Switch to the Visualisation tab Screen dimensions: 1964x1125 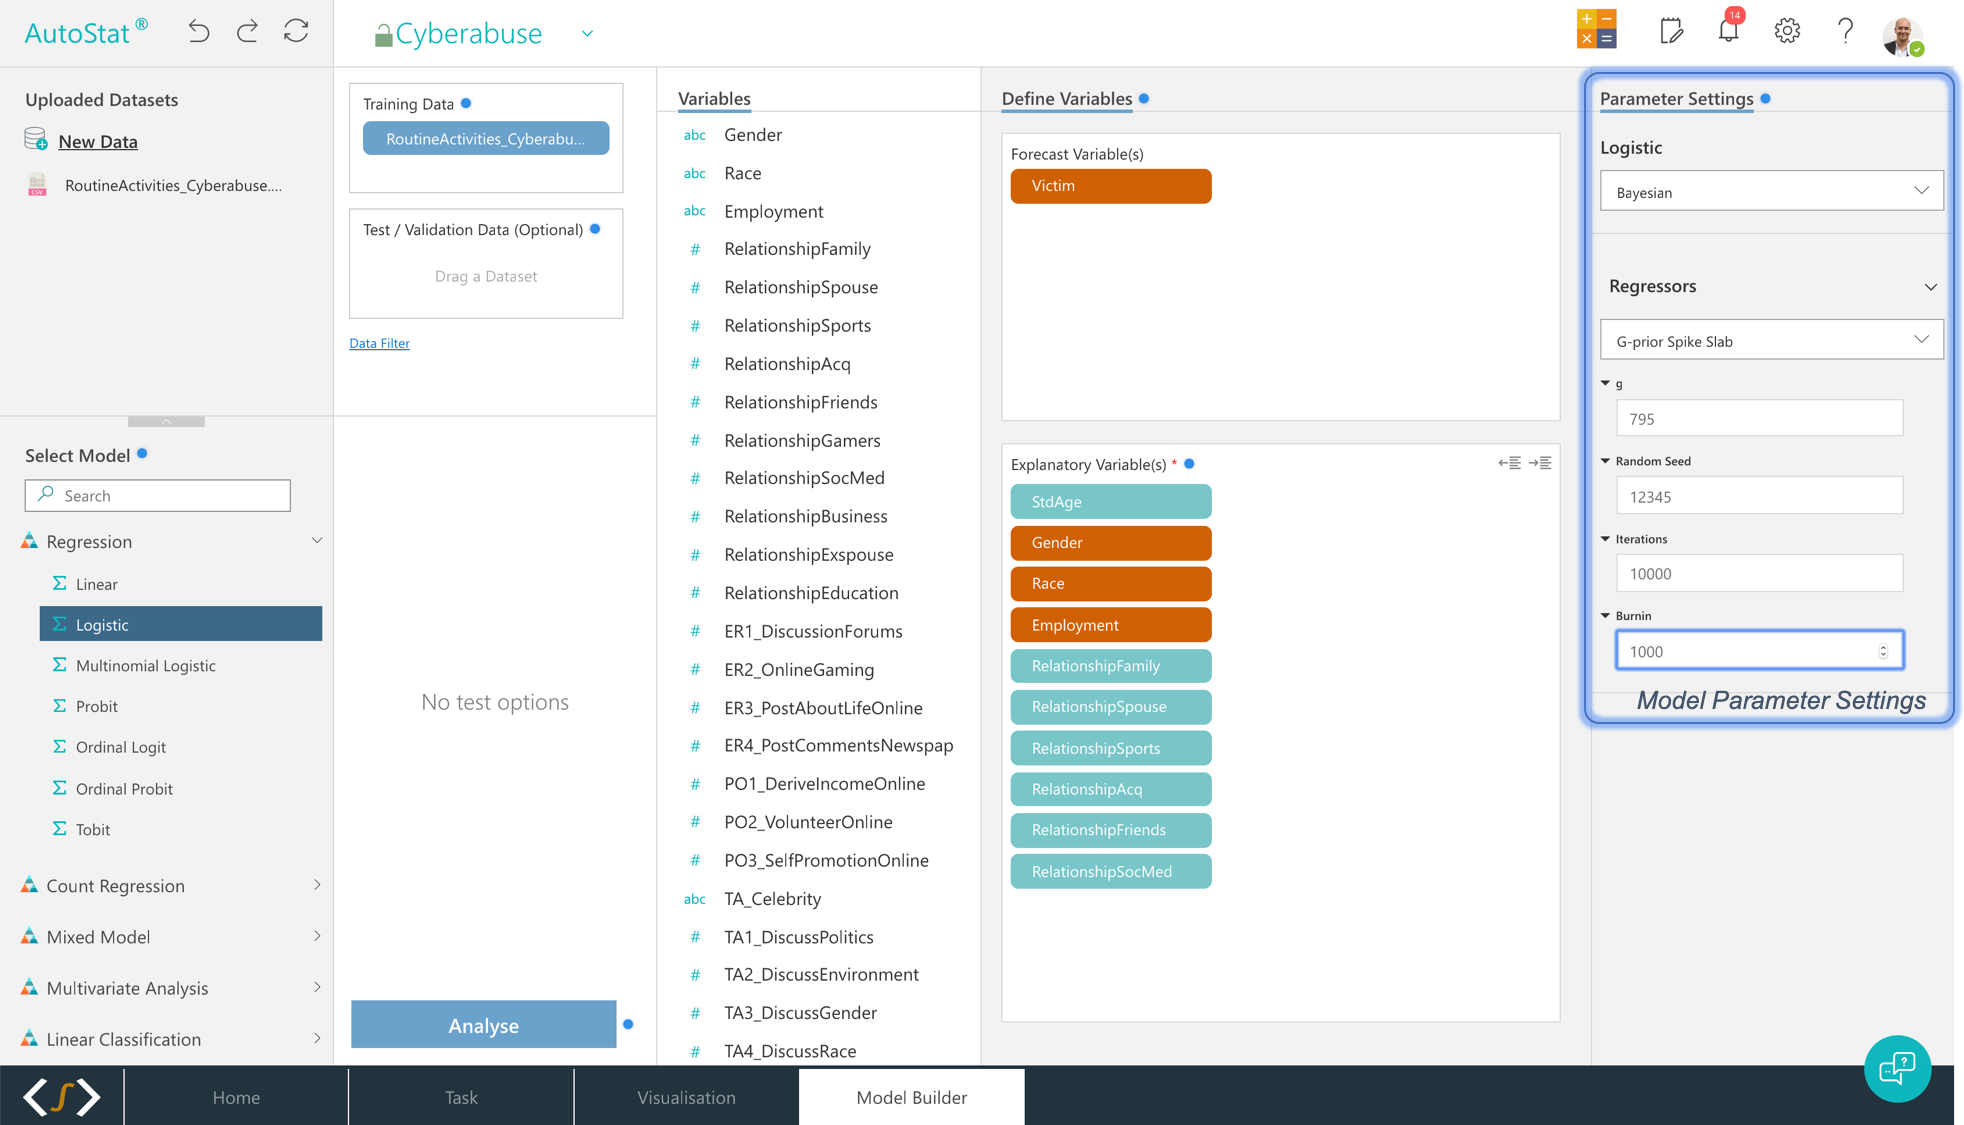tap(686, 1097)
